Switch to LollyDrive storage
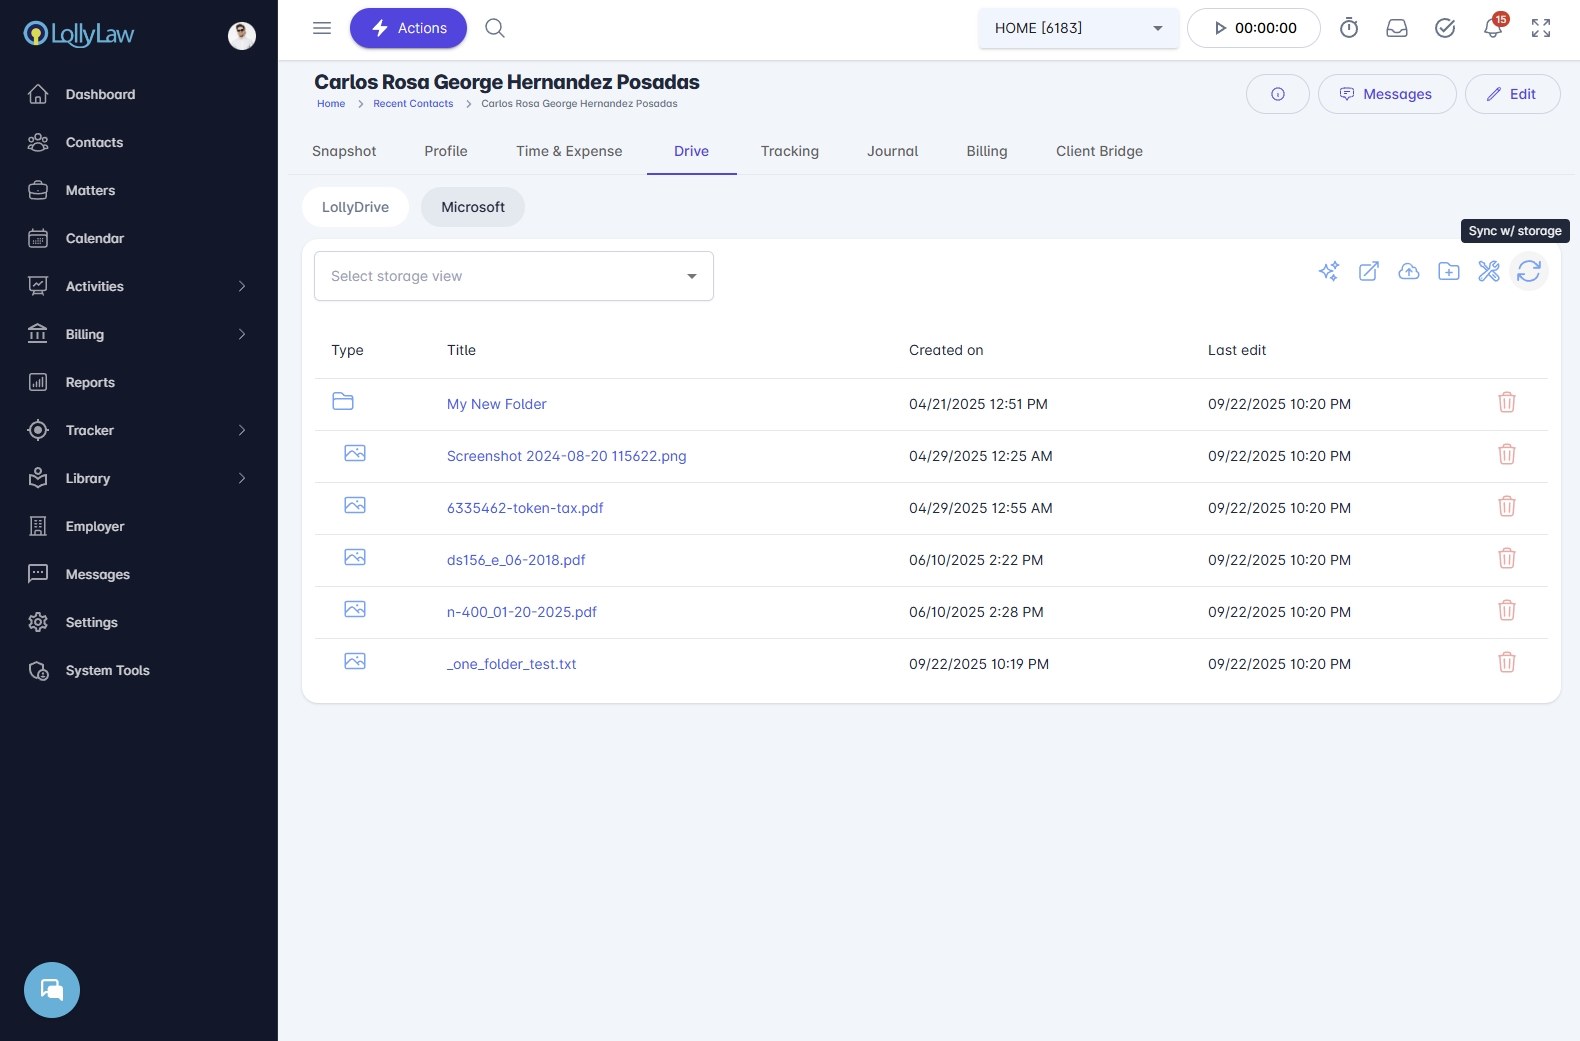Screen dimensions: 1580x1041 [355, 207]
